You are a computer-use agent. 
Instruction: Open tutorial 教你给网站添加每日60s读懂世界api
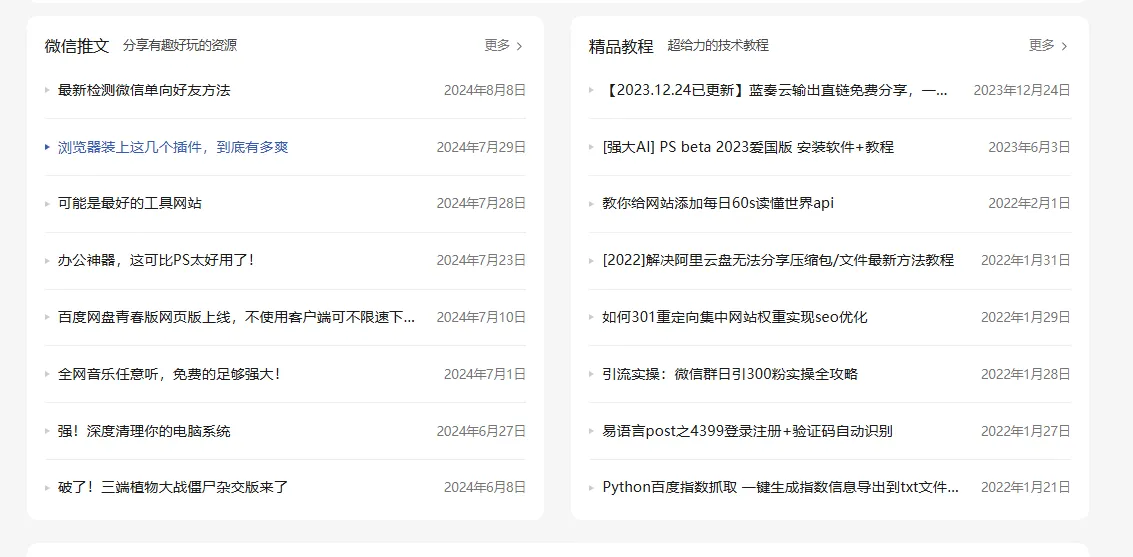(718, 203)
